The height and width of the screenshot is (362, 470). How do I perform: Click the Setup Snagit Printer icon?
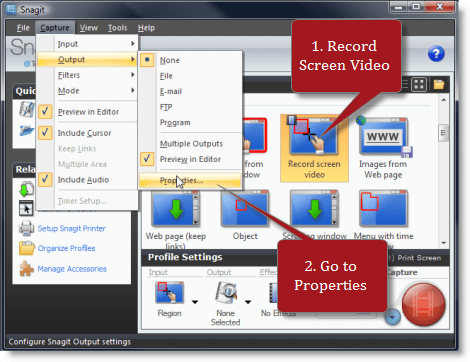[26, 229]
